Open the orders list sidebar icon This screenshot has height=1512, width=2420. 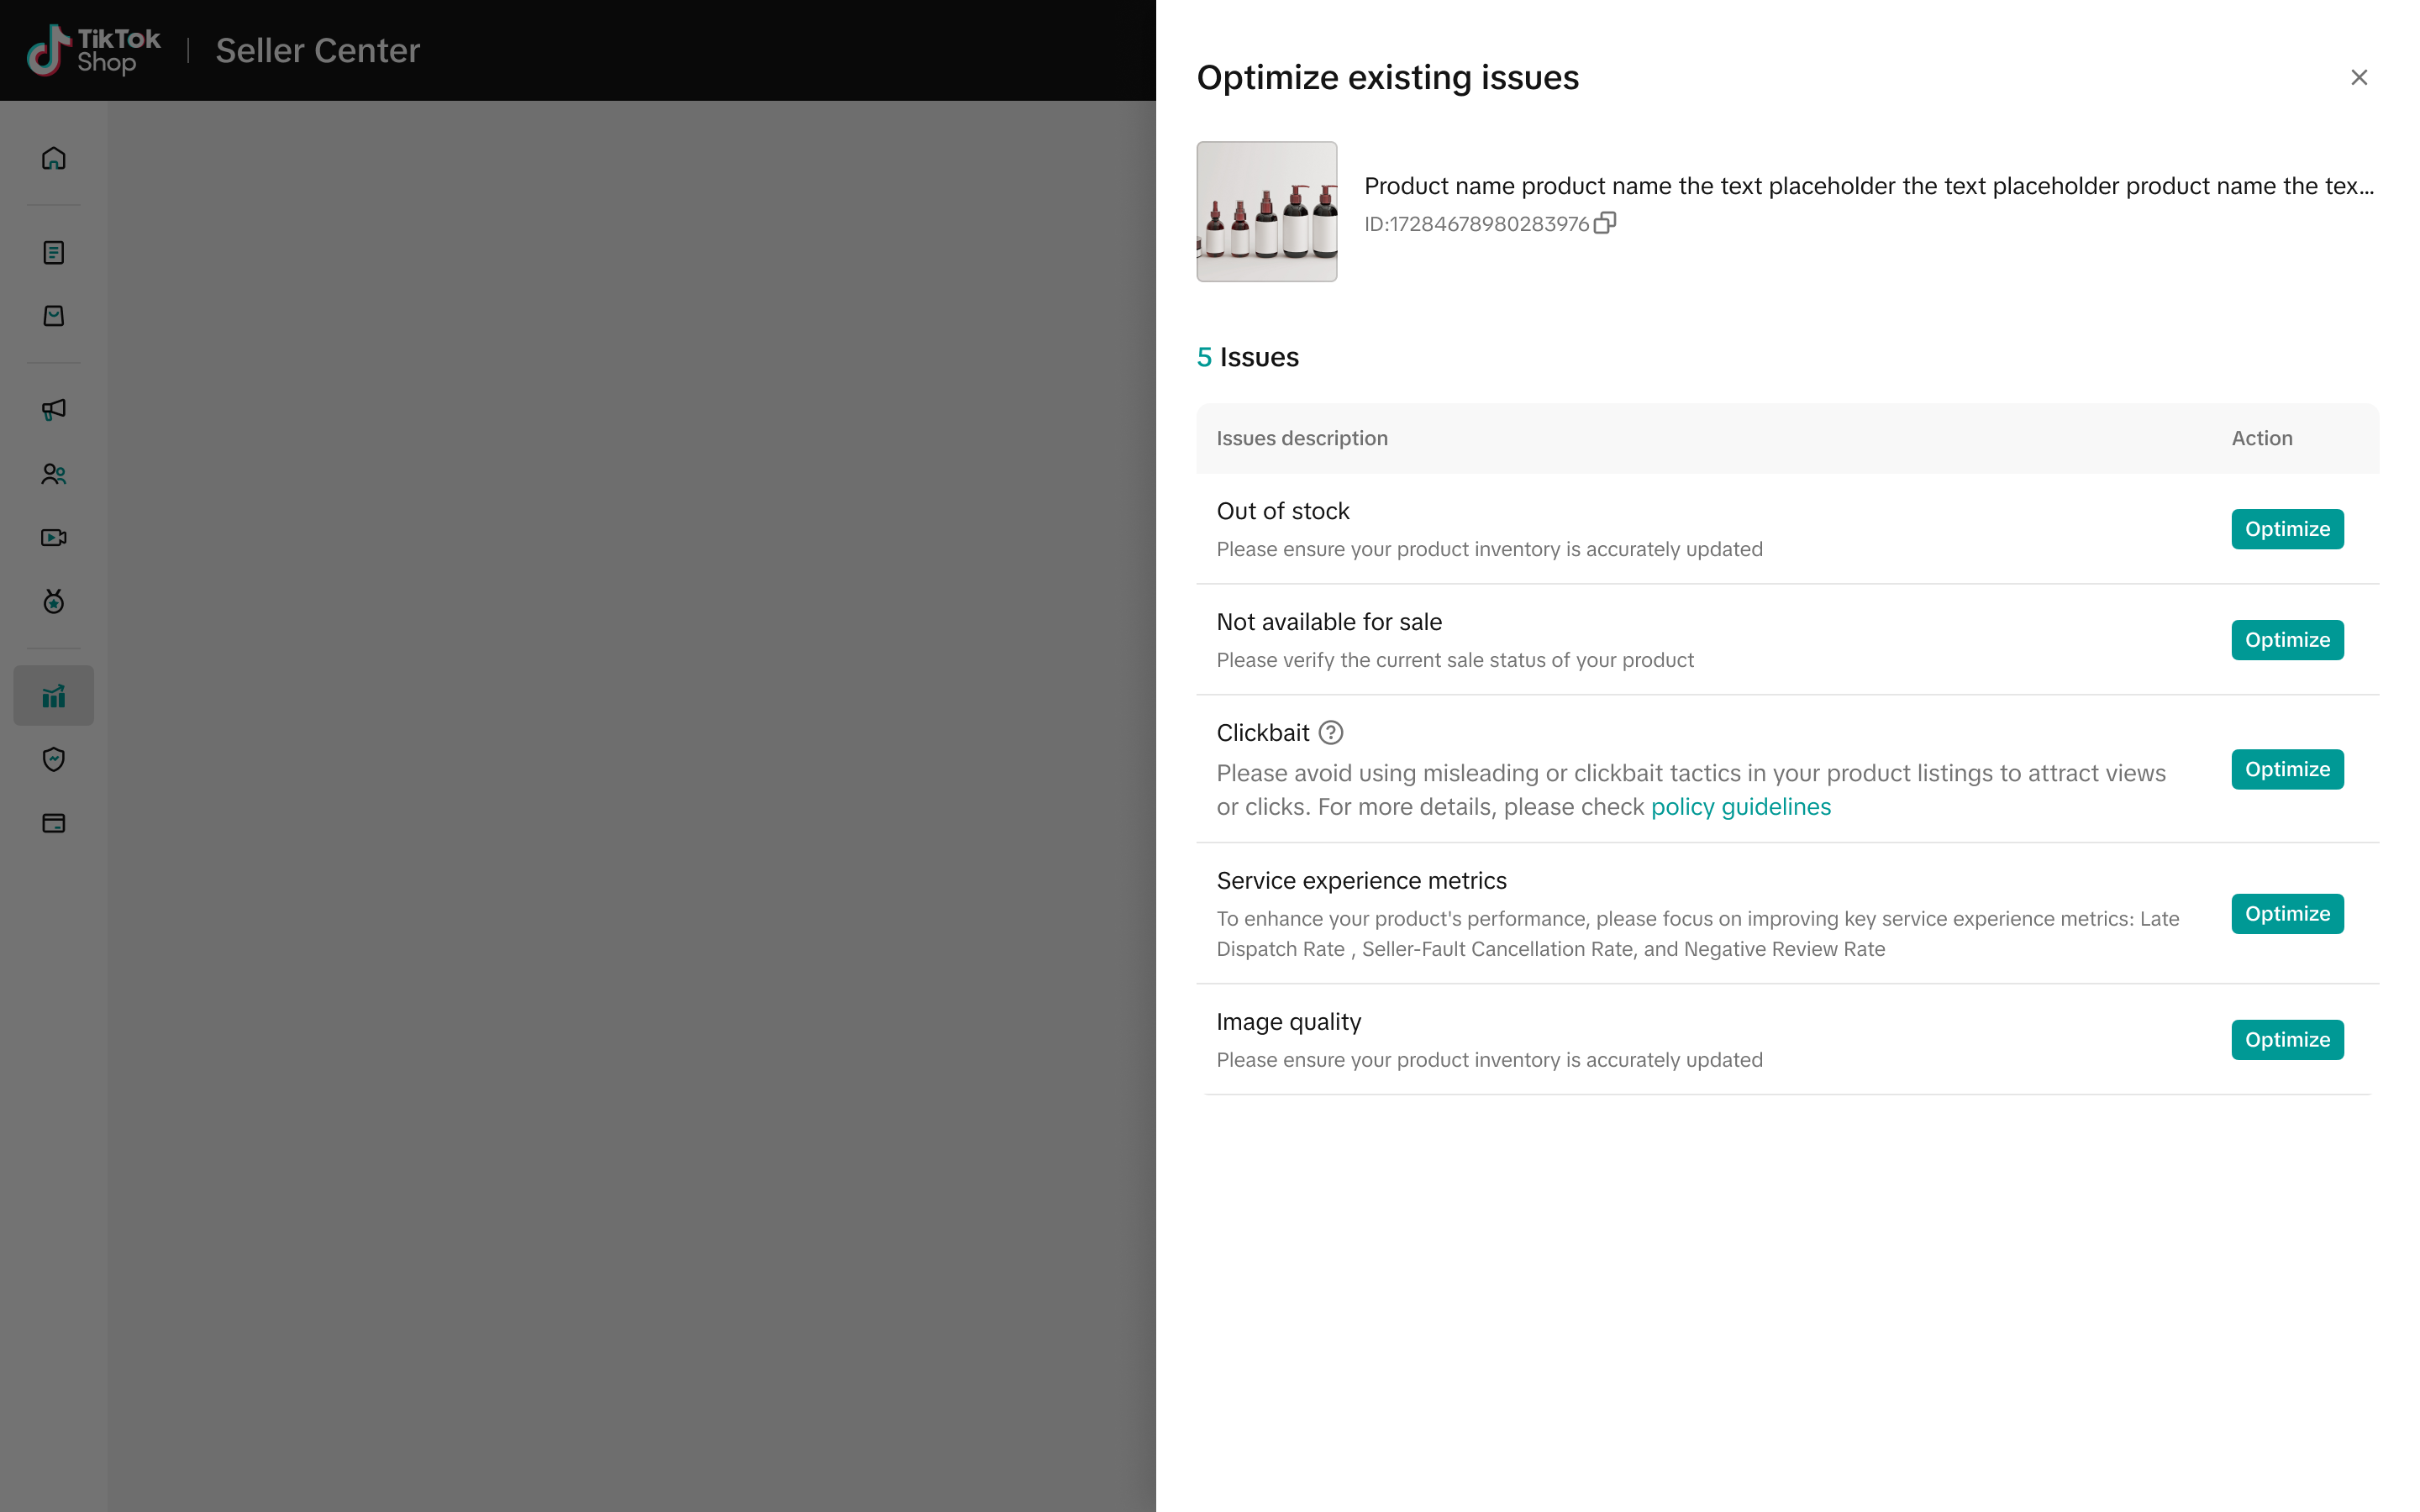[x=54, y=252]
